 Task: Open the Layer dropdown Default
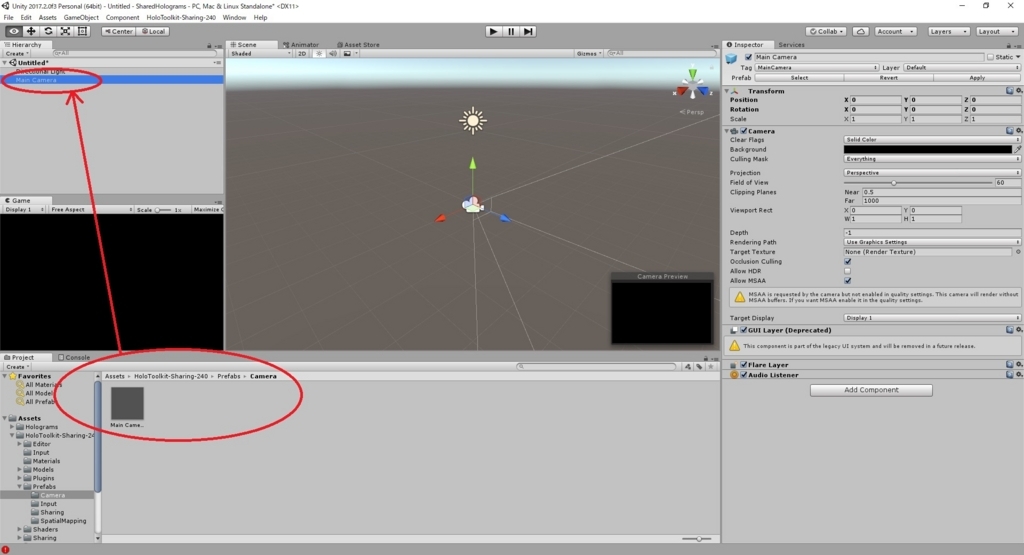pos(963,68)
